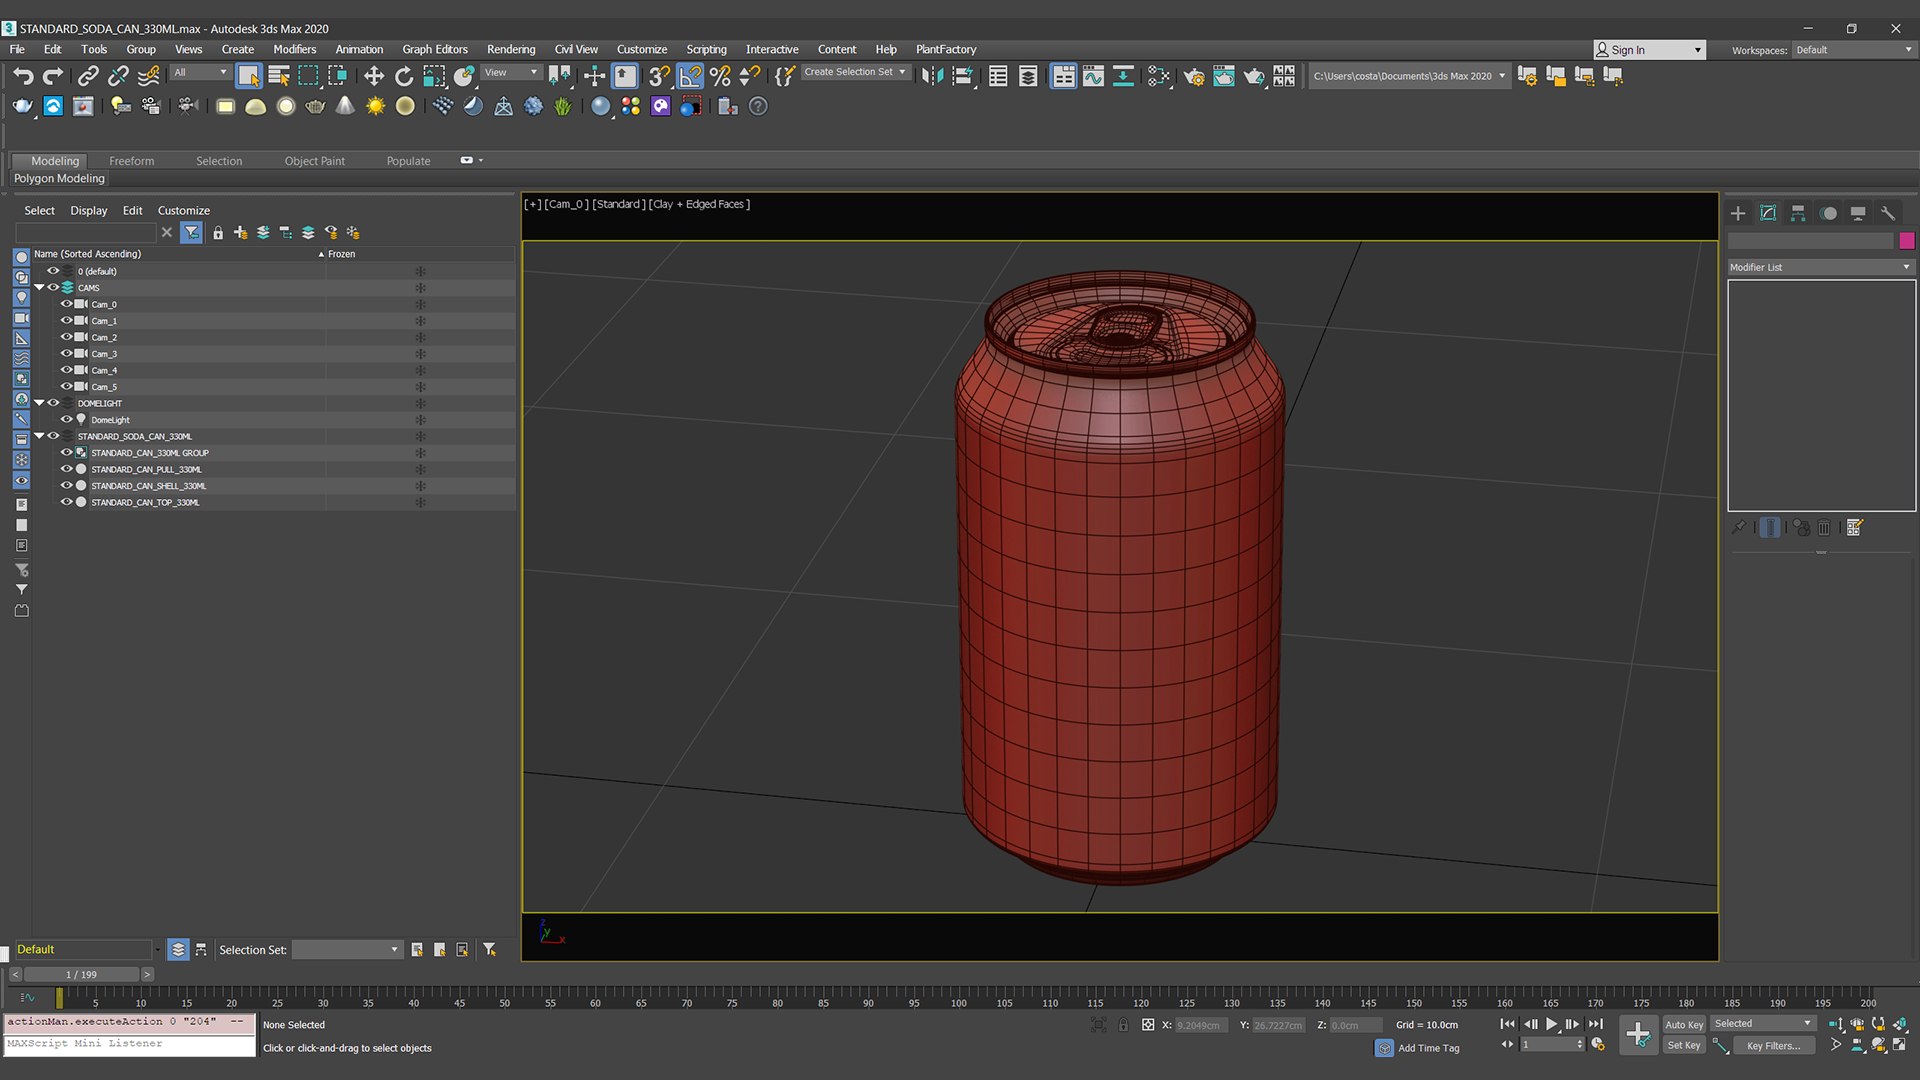
Task: Hide STANDARD_CAN_PULL_330ML using eye icon
Action: 66,469
